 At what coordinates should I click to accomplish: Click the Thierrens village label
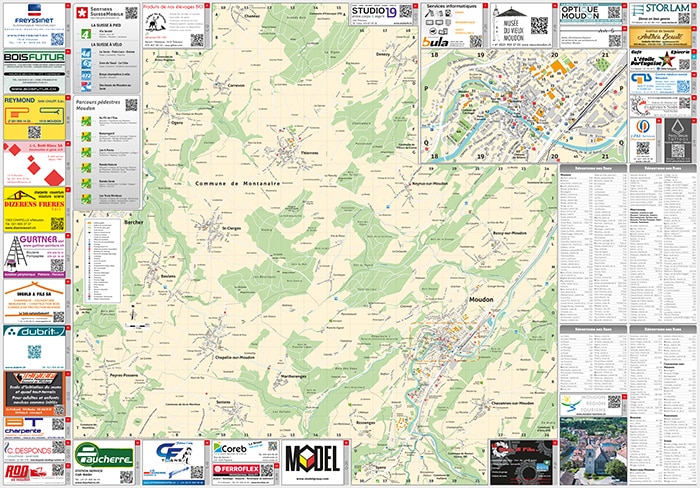click(309, 153)
